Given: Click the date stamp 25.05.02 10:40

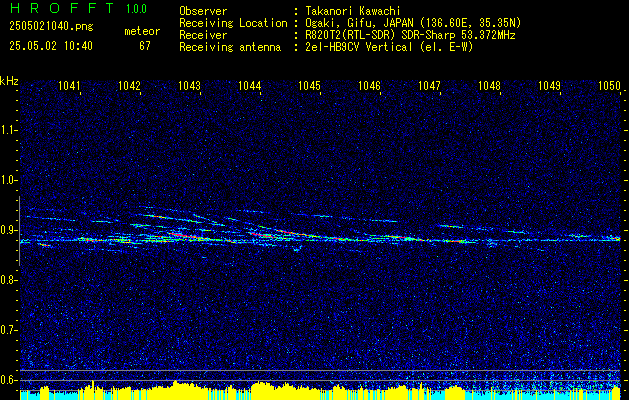Looking at the screenshot, I should pyautogui.click(x=51, y=46).
